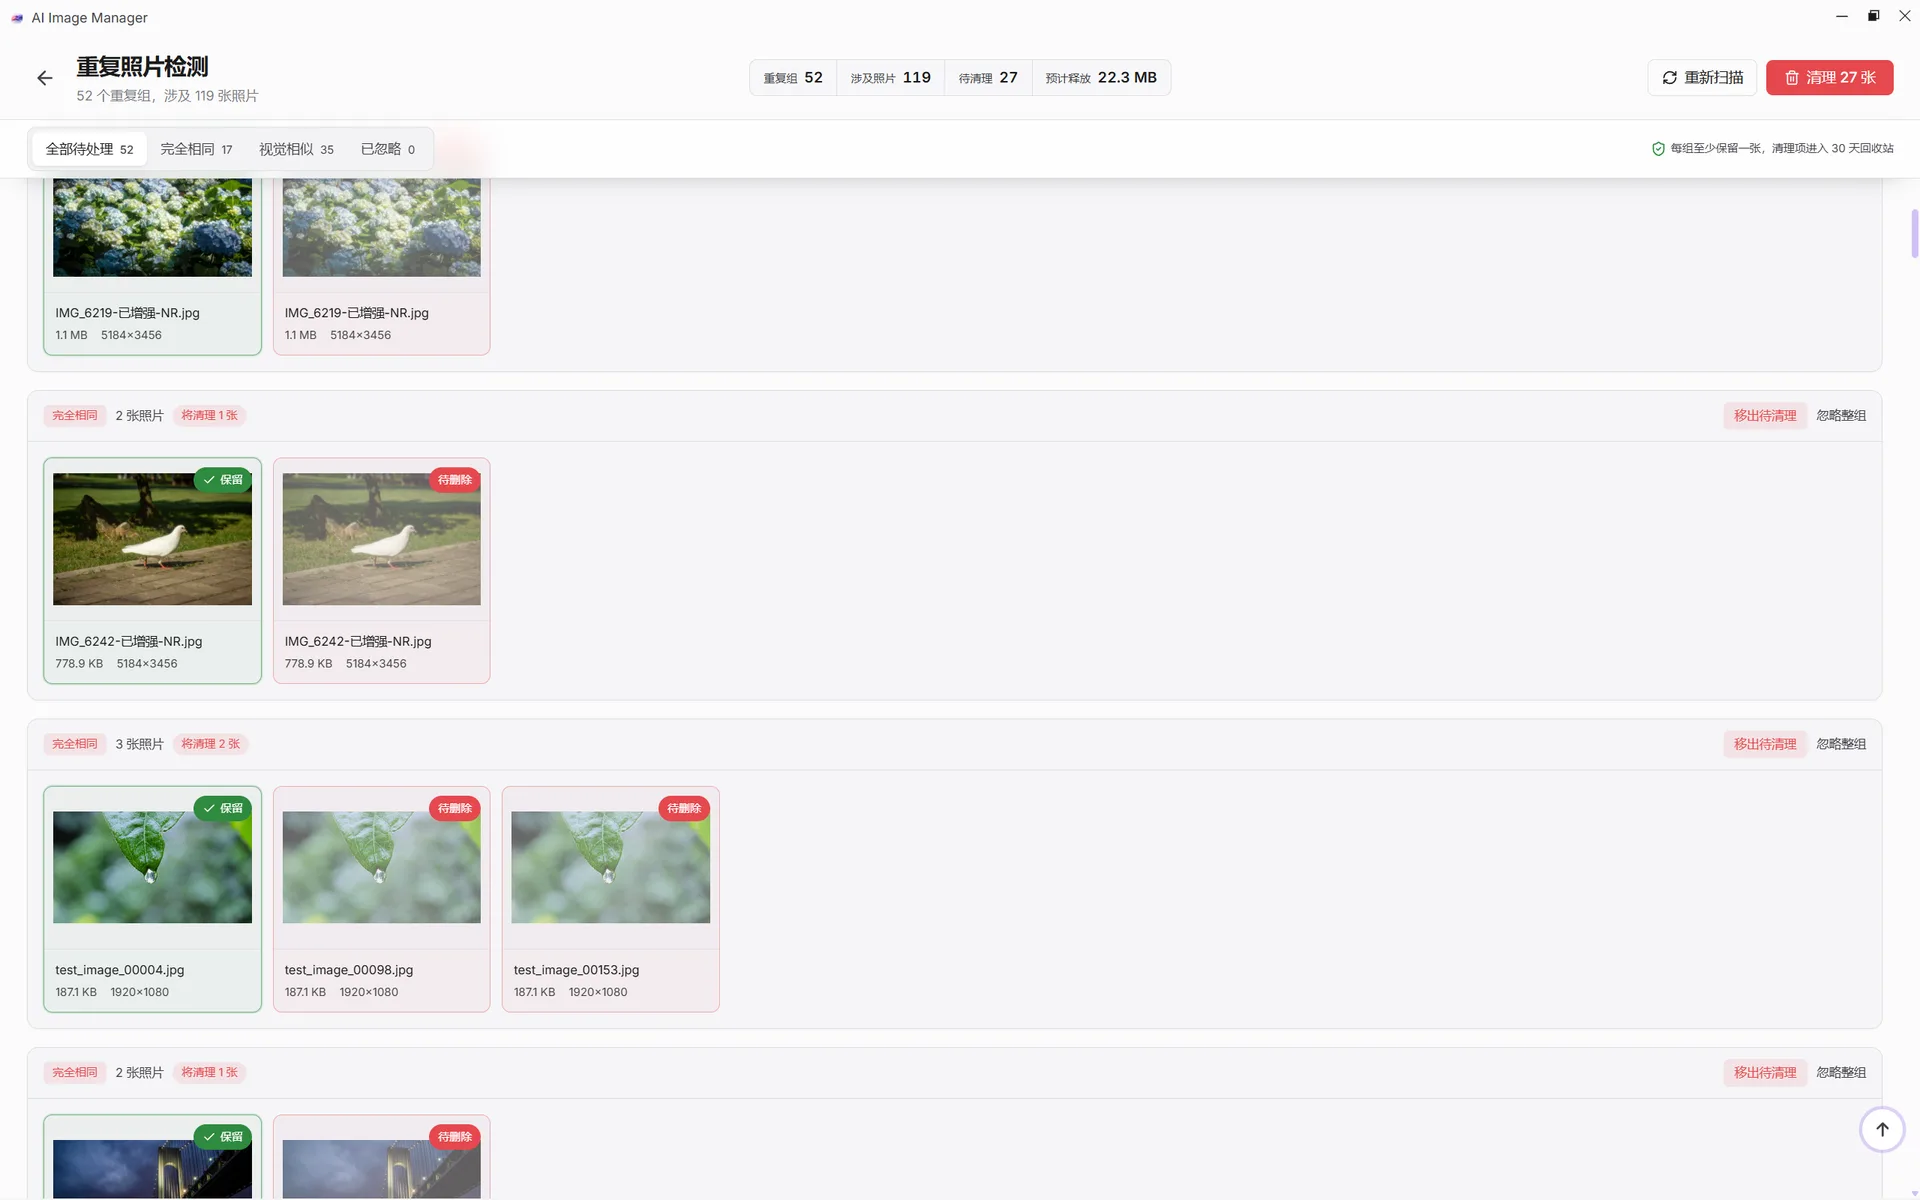This screenshot has height=1200, width=1920.
Task: Open the 已忽略 tab
Action: [x=387, y=149]
